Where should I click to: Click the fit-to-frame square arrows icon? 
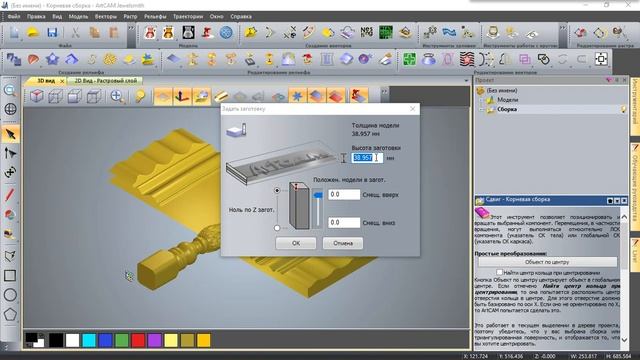(601, 59)
